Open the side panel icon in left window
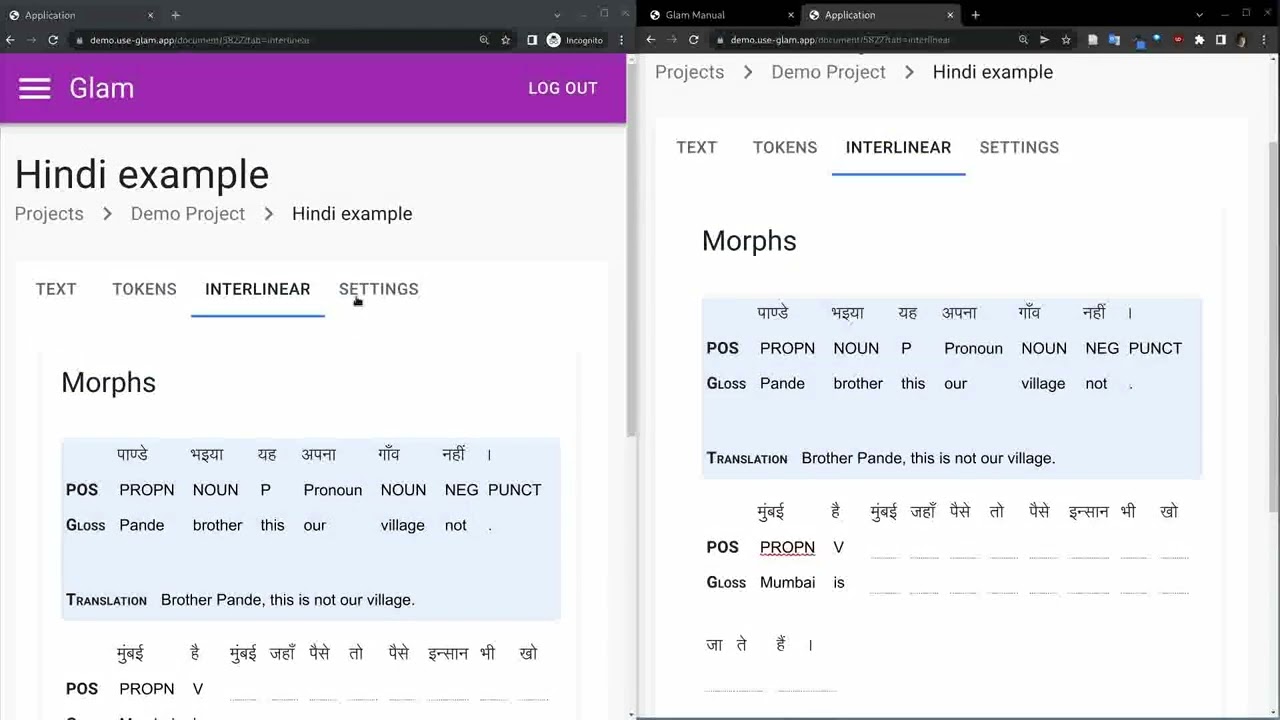Viewport: 1280px width, 720px height. click(x=532, y=40)
